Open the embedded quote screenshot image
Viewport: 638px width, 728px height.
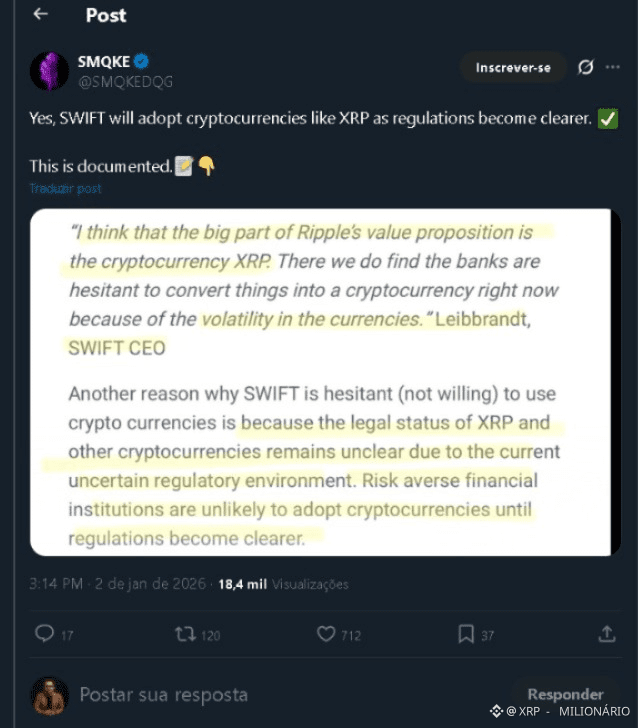[x=318, y=381]
